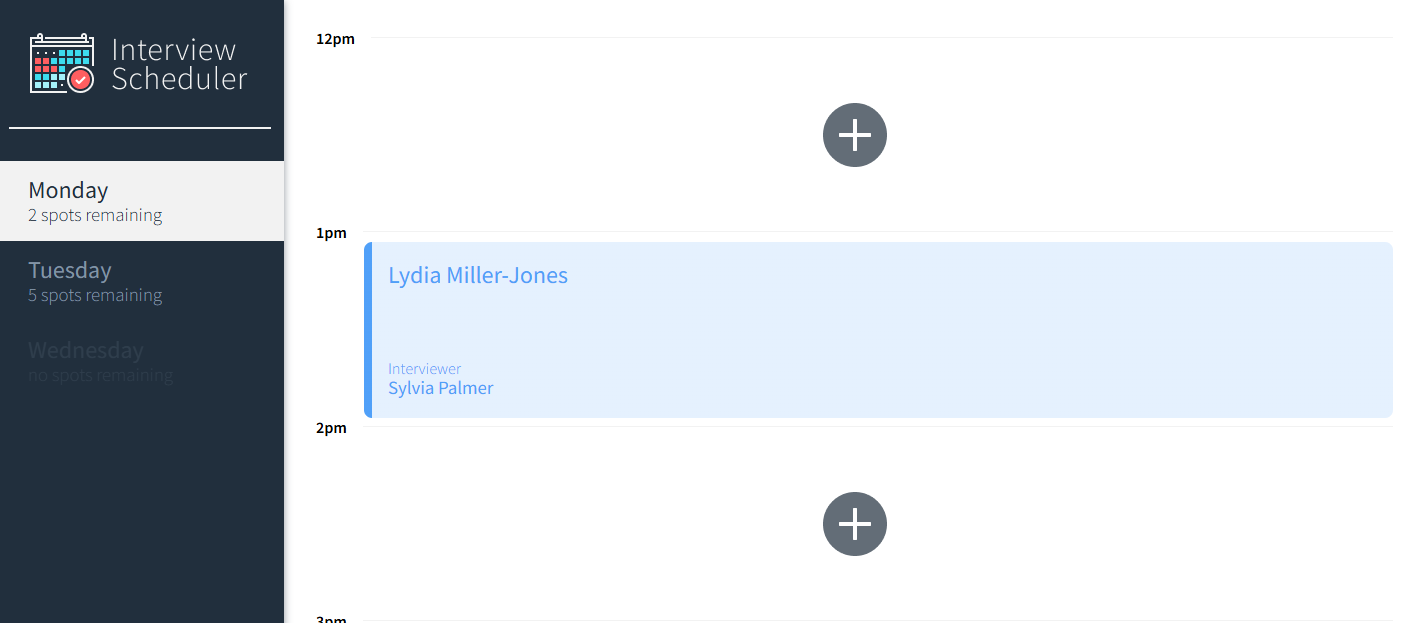This screenshot has width=1407, height=623.
Task: Click the 3pm time label
Action: 331,619
